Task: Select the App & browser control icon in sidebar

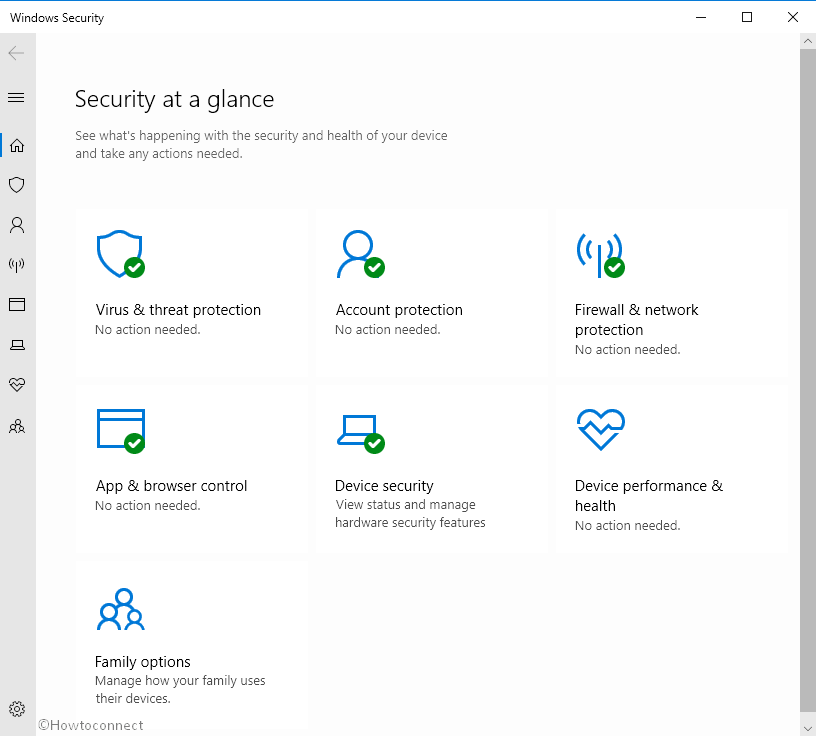Action: click(16, 305)
